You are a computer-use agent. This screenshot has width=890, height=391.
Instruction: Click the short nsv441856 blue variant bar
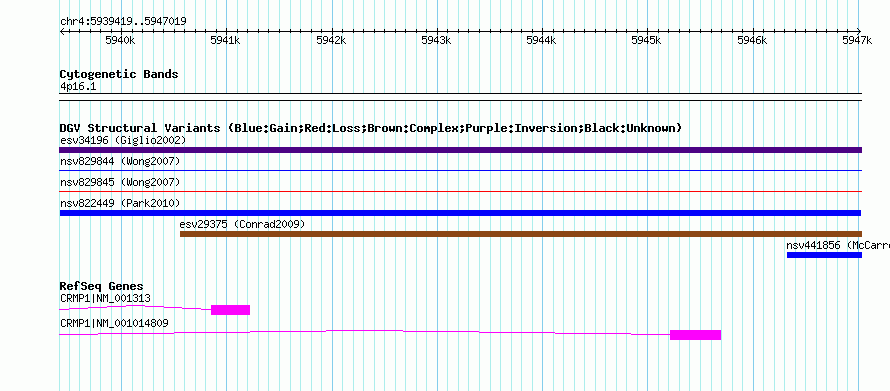point(824,255)
